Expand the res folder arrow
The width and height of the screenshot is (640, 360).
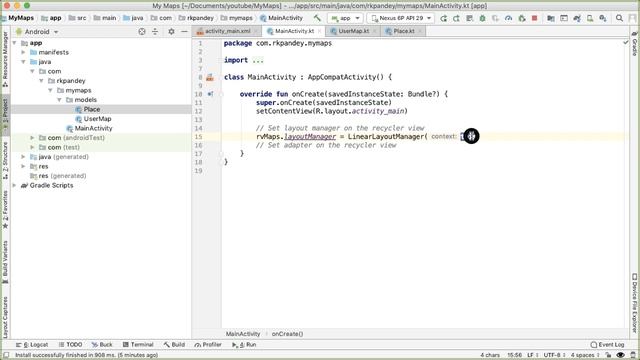[x=24, y=166]
